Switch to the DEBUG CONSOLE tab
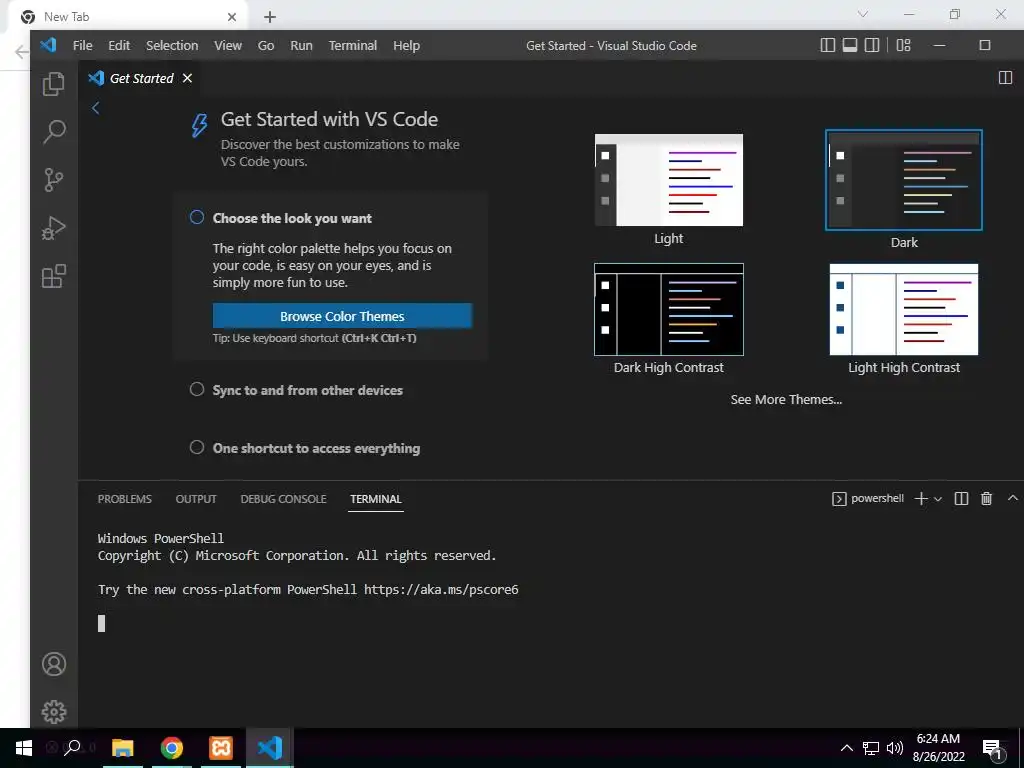 [x=283, y=499]
